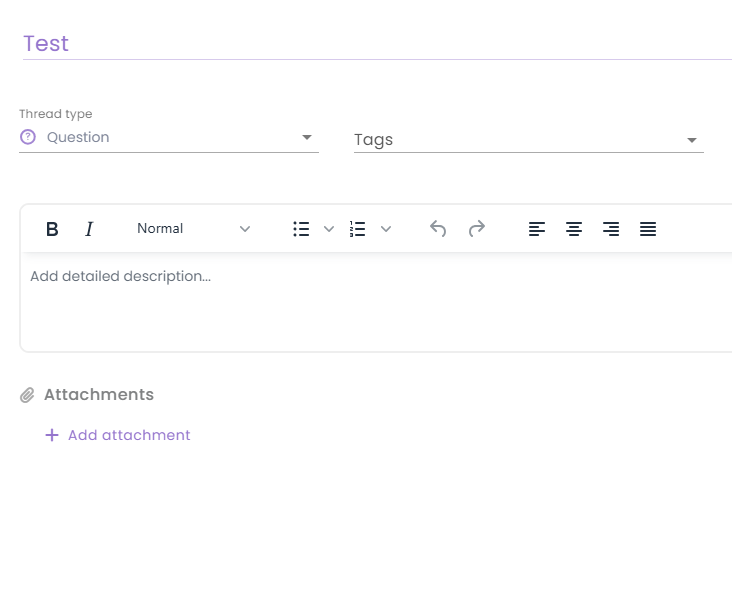
Task: Toggle bold text formatting
Action: [x=52, y=229]
